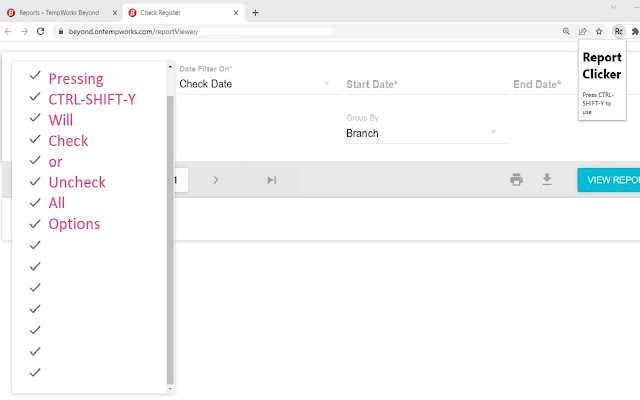The width and height of the screenshot is (640, 400).
Task: Toggle the checkmark beside 'All'
Action: pyautogui.click(x=35, y=202)
